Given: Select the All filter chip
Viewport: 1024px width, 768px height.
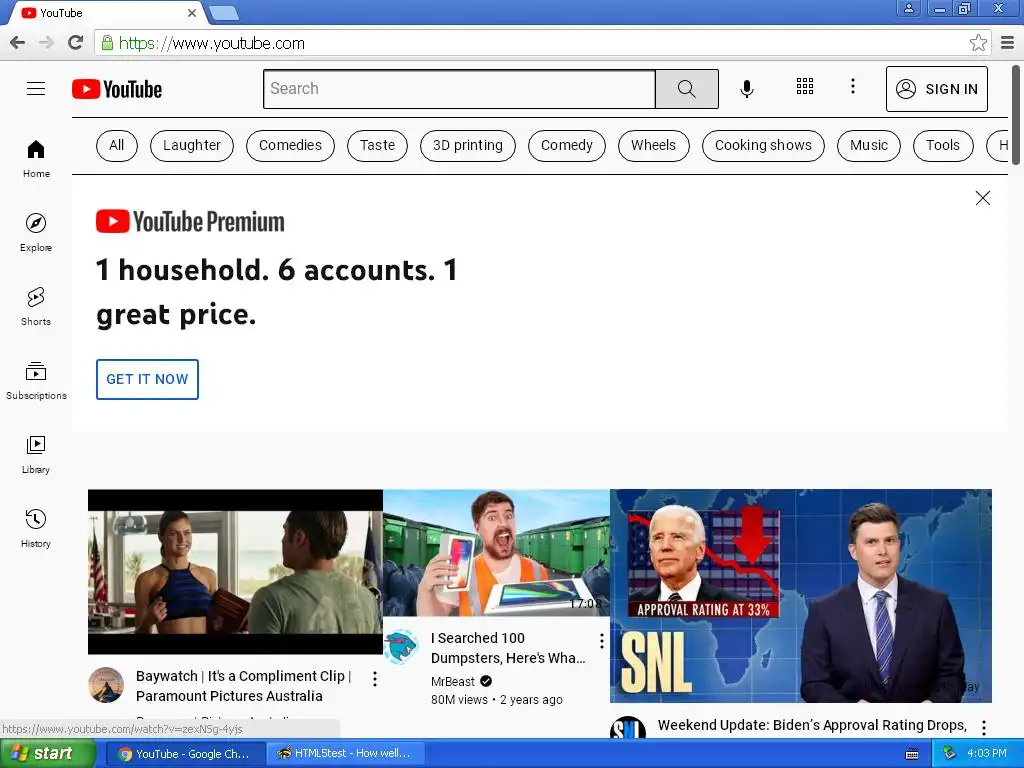Looking at the screenshot, I should coord(117,145).
